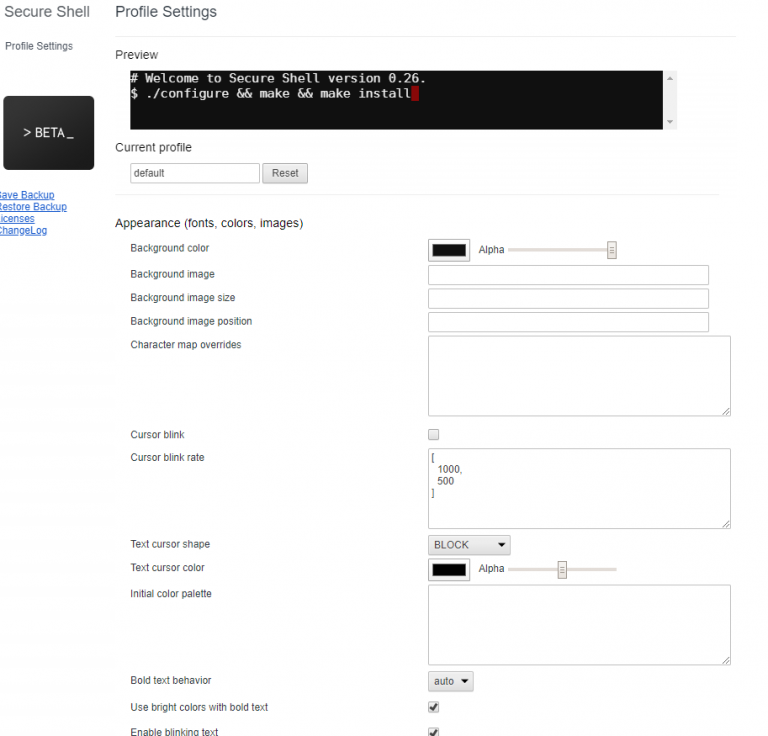Viewport: 768px width, 736px height.
Task: Click the BETA terminal logo icon
Action: click(48, 133)
